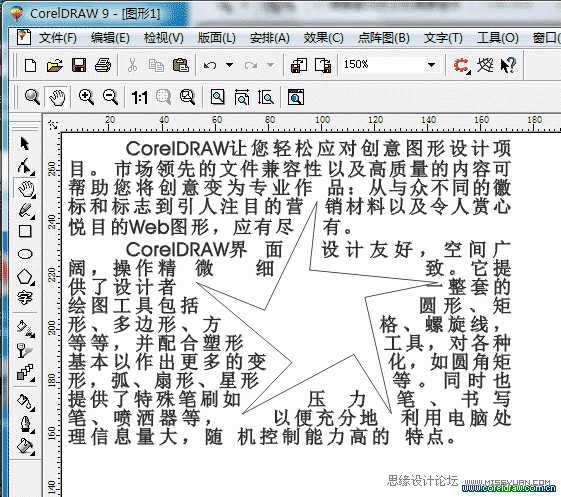
Task: Click the Cut scissors icon
Action: point(132,65)
